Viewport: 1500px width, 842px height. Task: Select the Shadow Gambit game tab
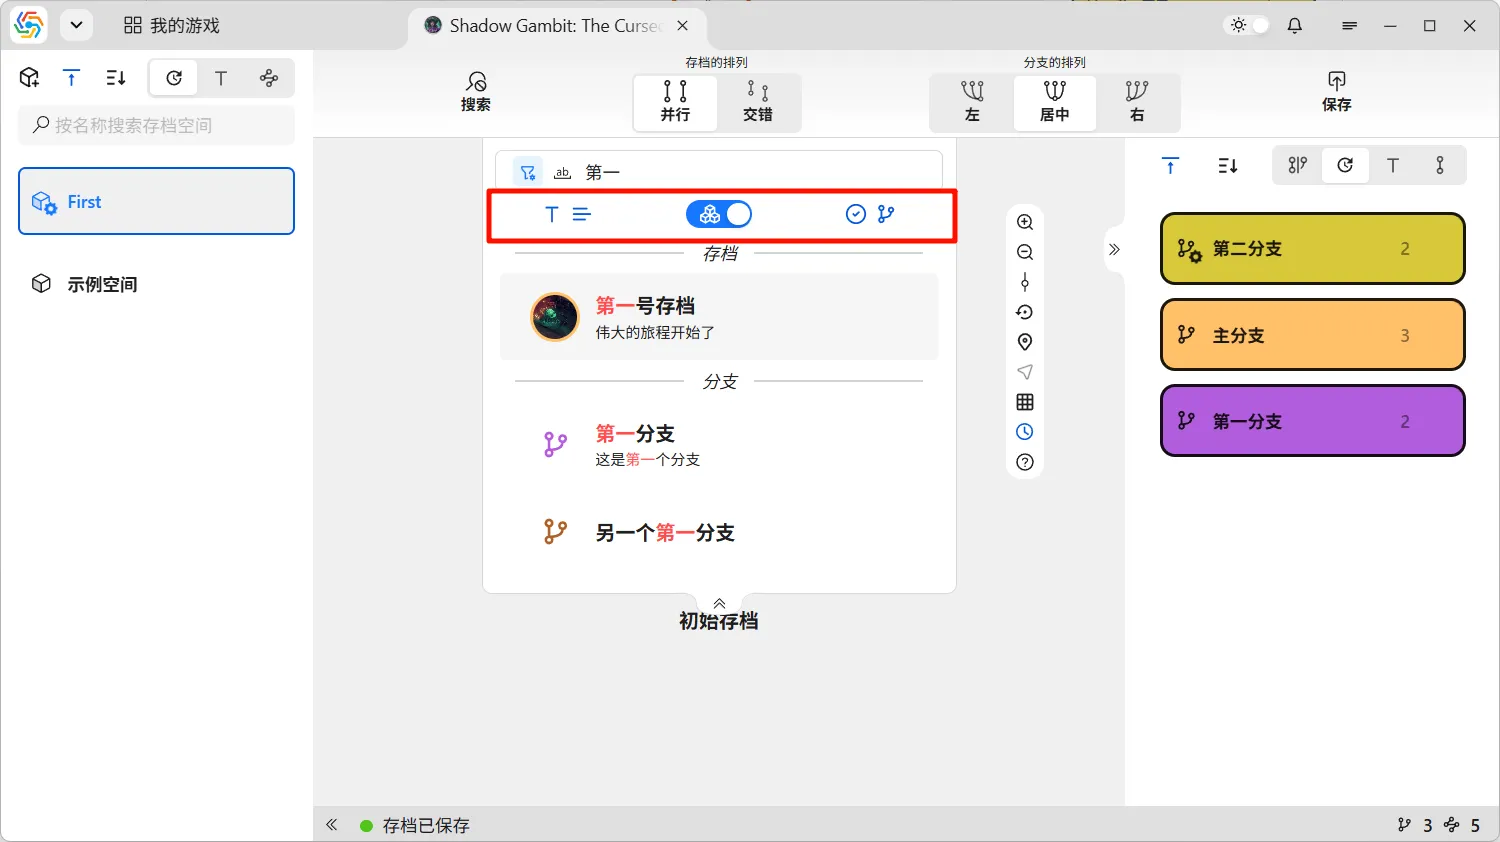coord(545,26)
